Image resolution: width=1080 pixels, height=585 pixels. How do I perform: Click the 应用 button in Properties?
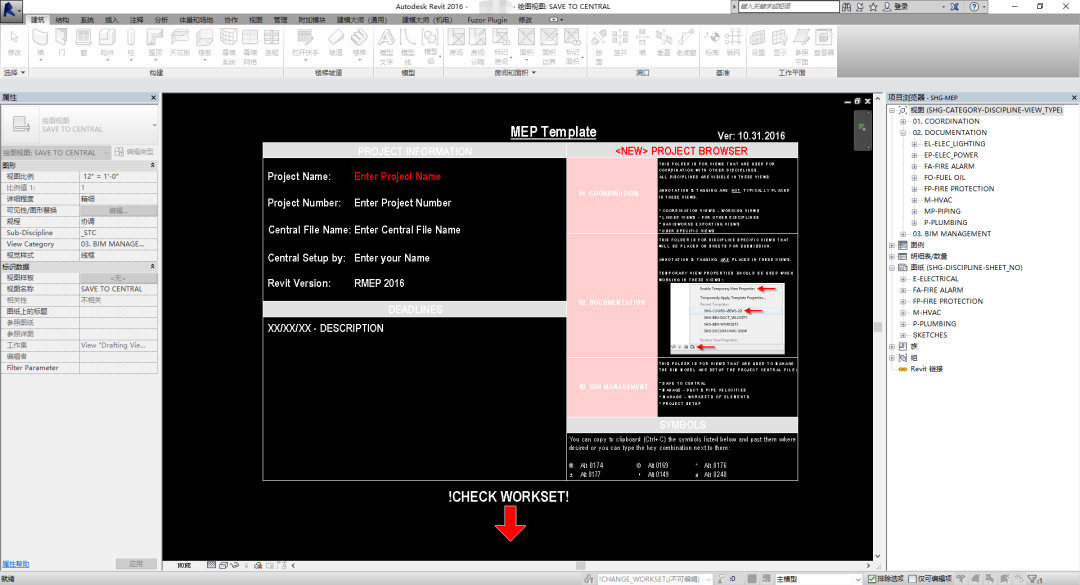tap(136, 564)
